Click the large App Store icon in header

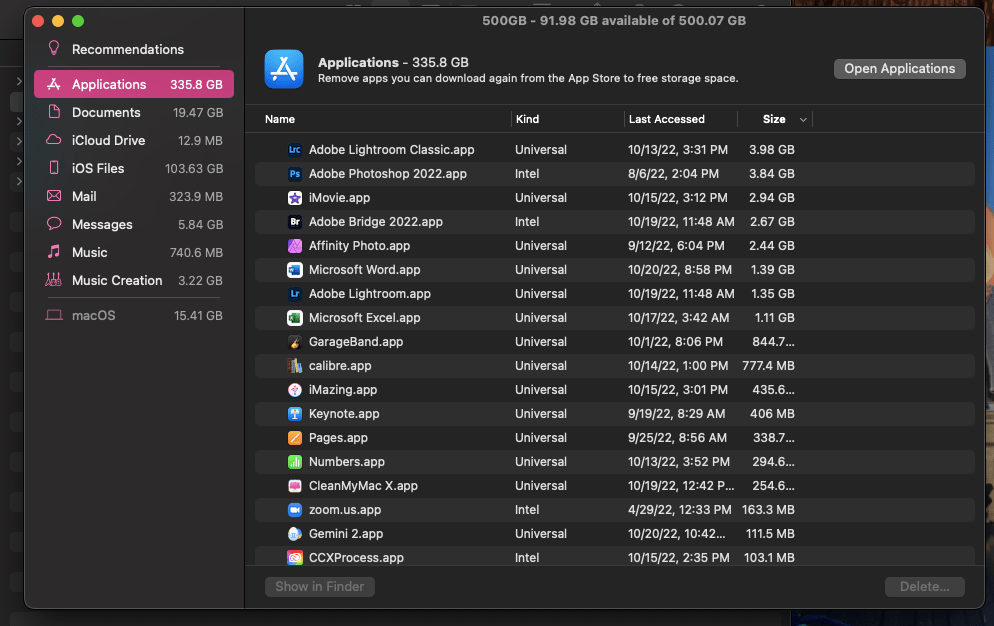click(x=284, y=69)
